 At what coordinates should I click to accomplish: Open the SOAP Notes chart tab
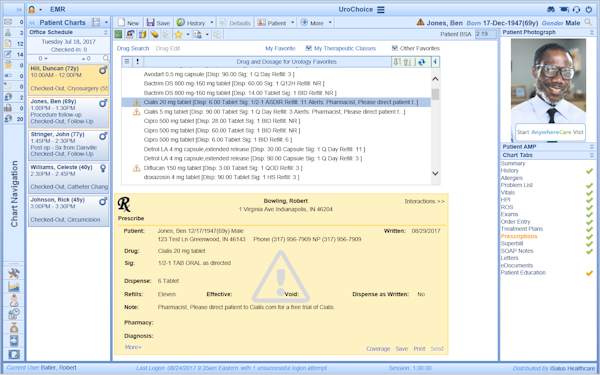[517, 251]
